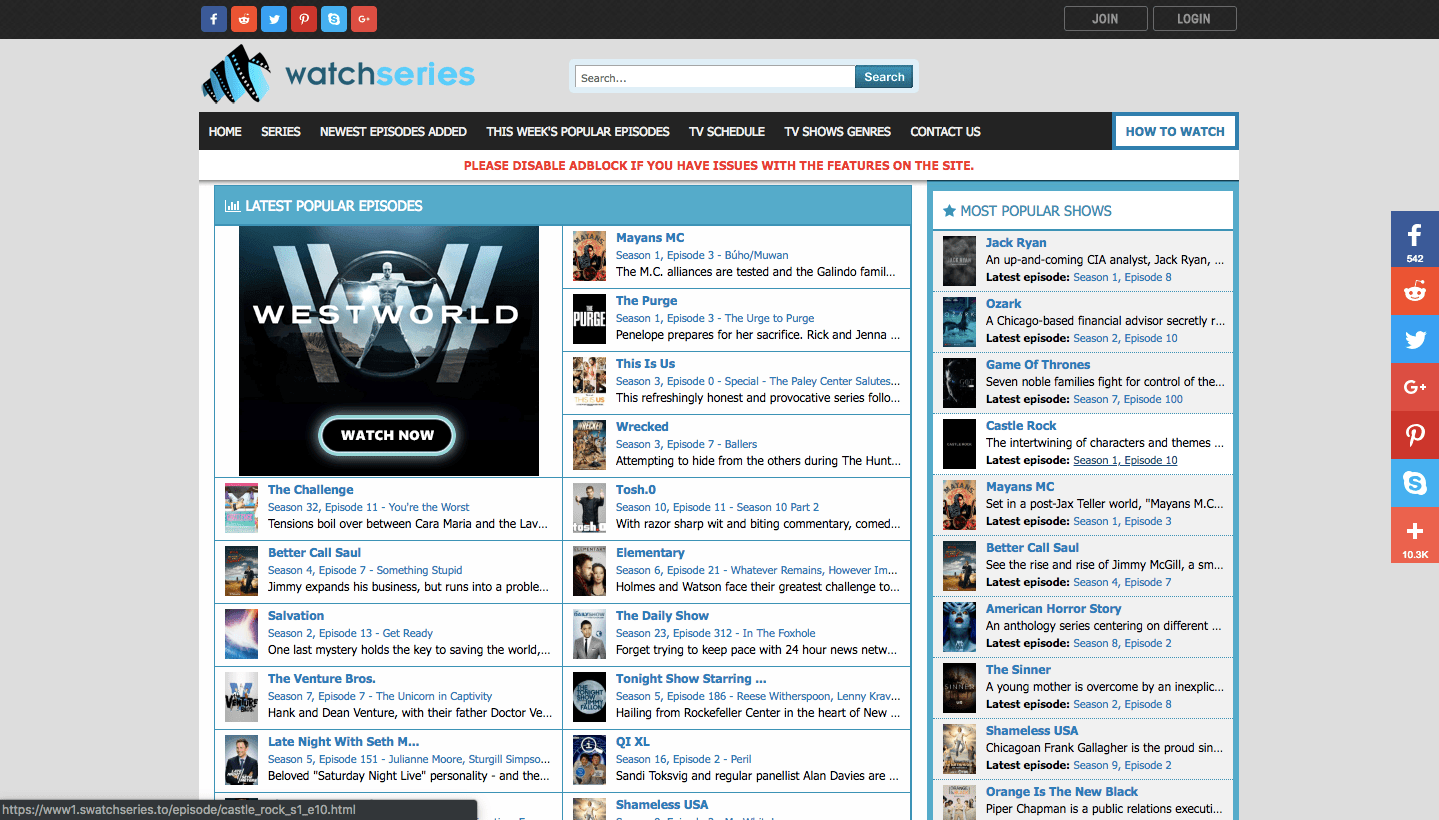
Task: Open Shameless USA Season 9, Episode 2 link
Action: click(1122, 765)
